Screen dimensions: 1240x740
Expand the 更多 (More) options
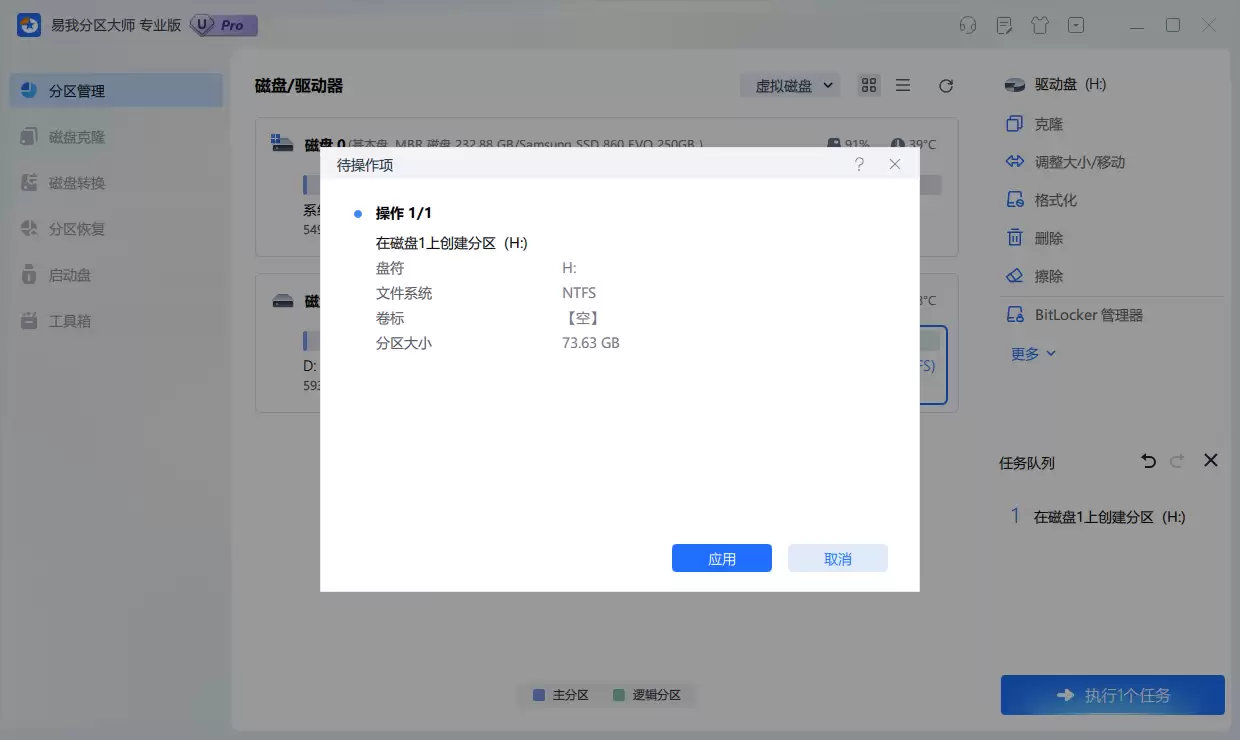[1029, 352]
